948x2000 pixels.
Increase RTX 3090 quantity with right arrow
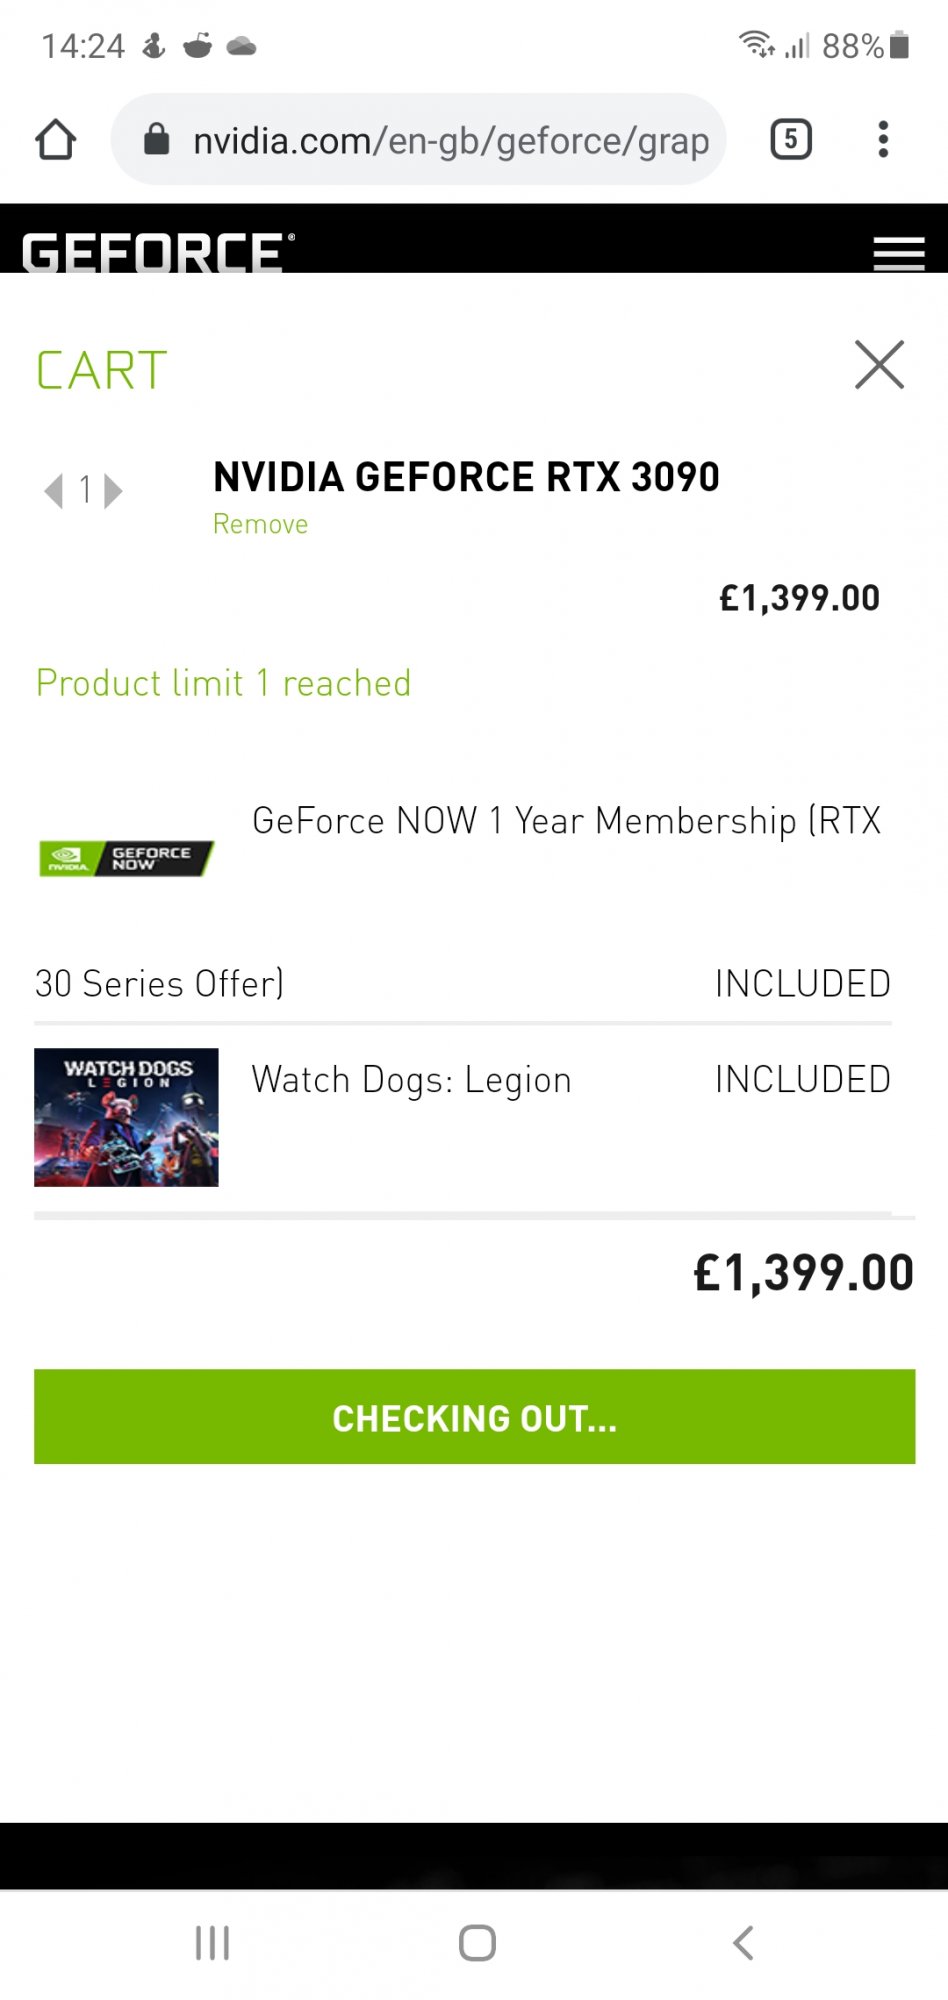click(x=114, y=491)
